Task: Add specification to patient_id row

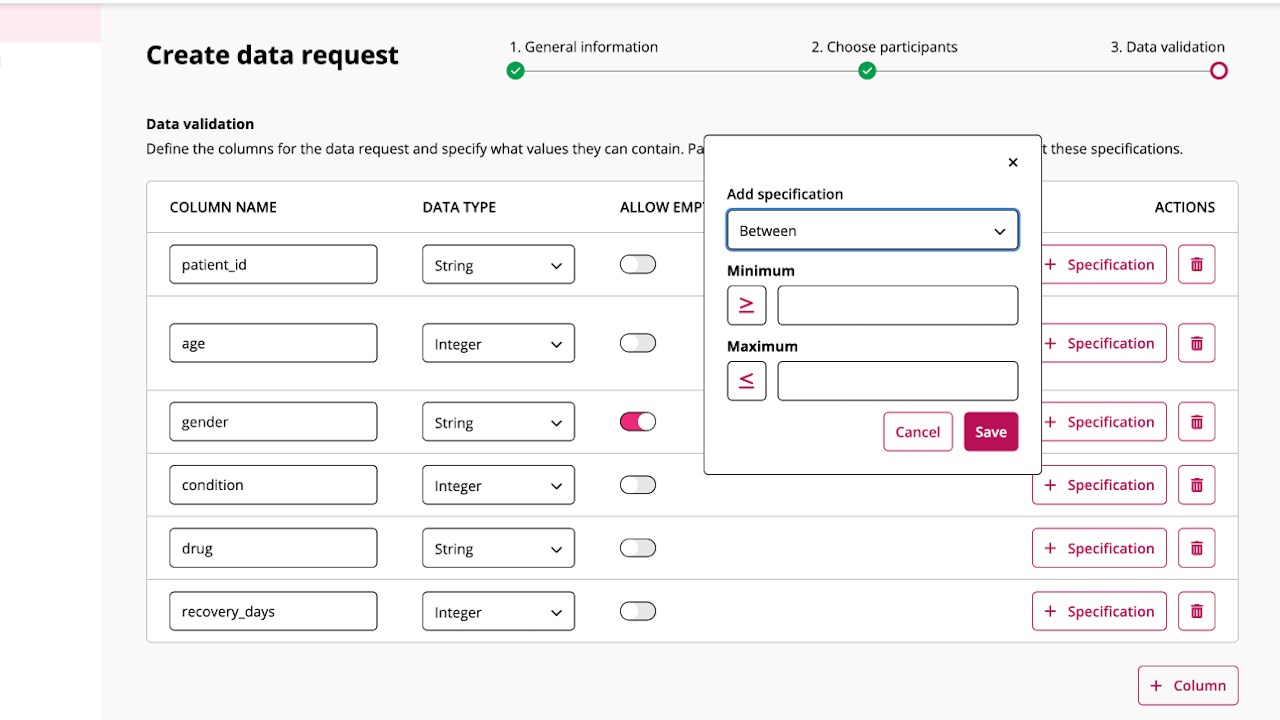Action: (x=1103, y=265)
